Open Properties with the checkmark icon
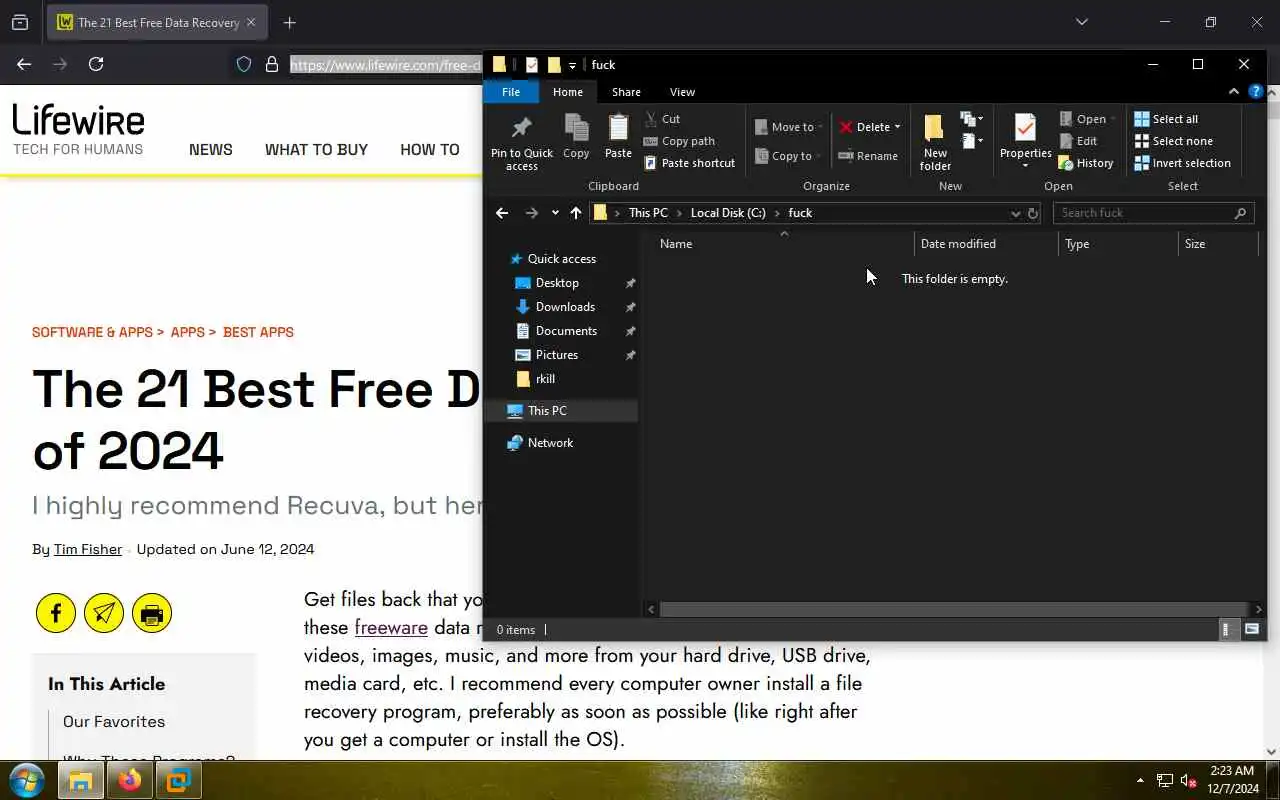The height and width of the screenshot is (800, 1280). pyautogui.click(x=1025, y=134)
